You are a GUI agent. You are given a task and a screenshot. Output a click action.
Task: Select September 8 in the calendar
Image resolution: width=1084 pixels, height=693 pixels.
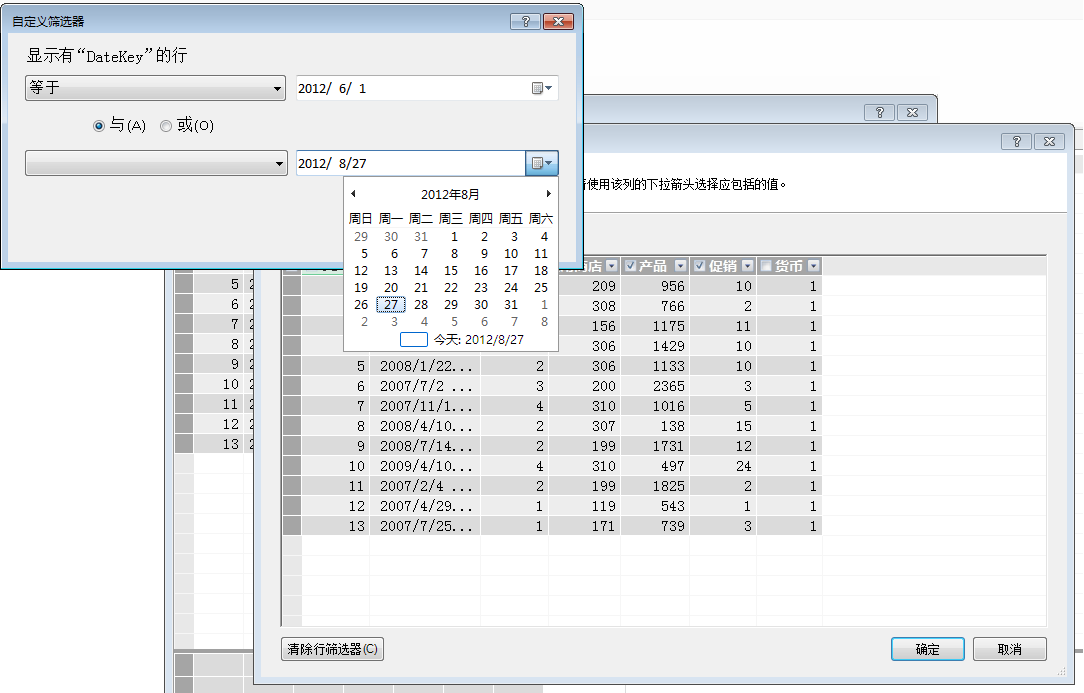pyautogui.click(x=544, y=322)
